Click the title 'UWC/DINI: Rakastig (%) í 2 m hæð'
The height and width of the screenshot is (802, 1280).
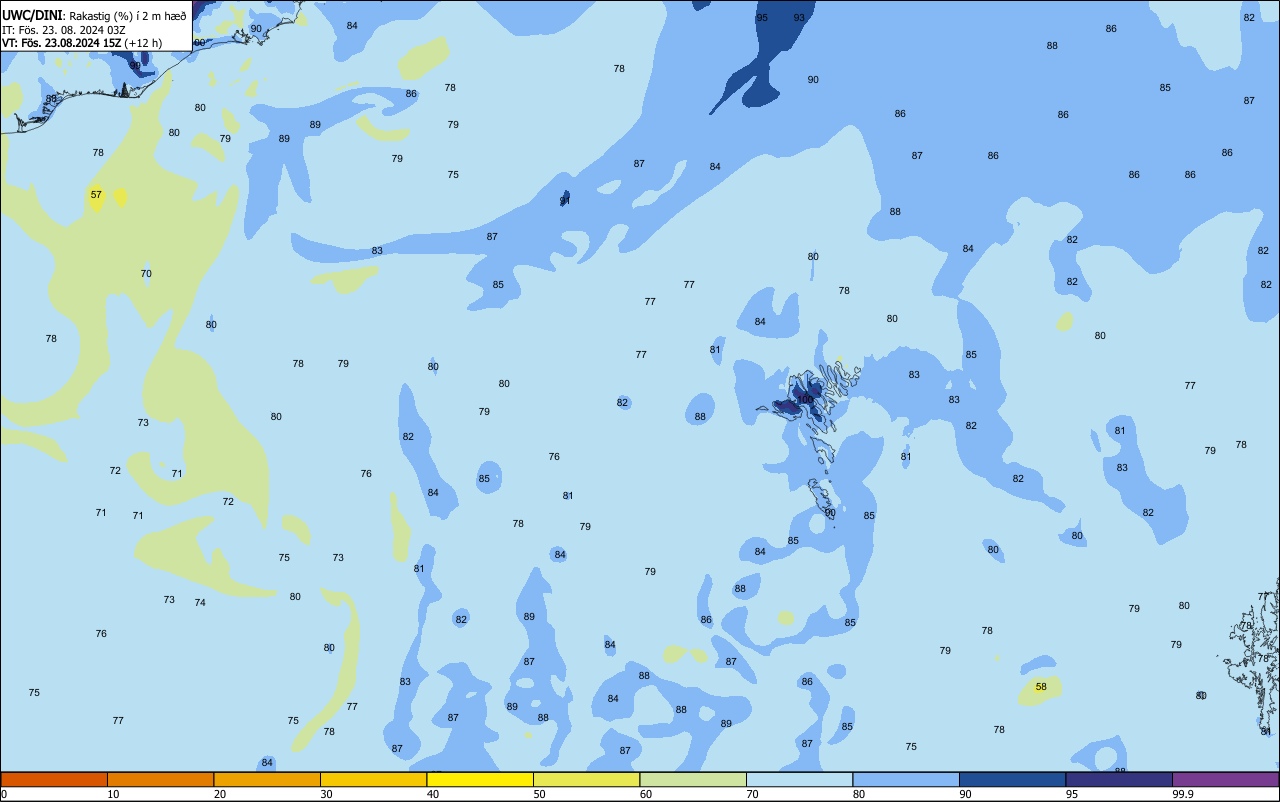(94, 16)
